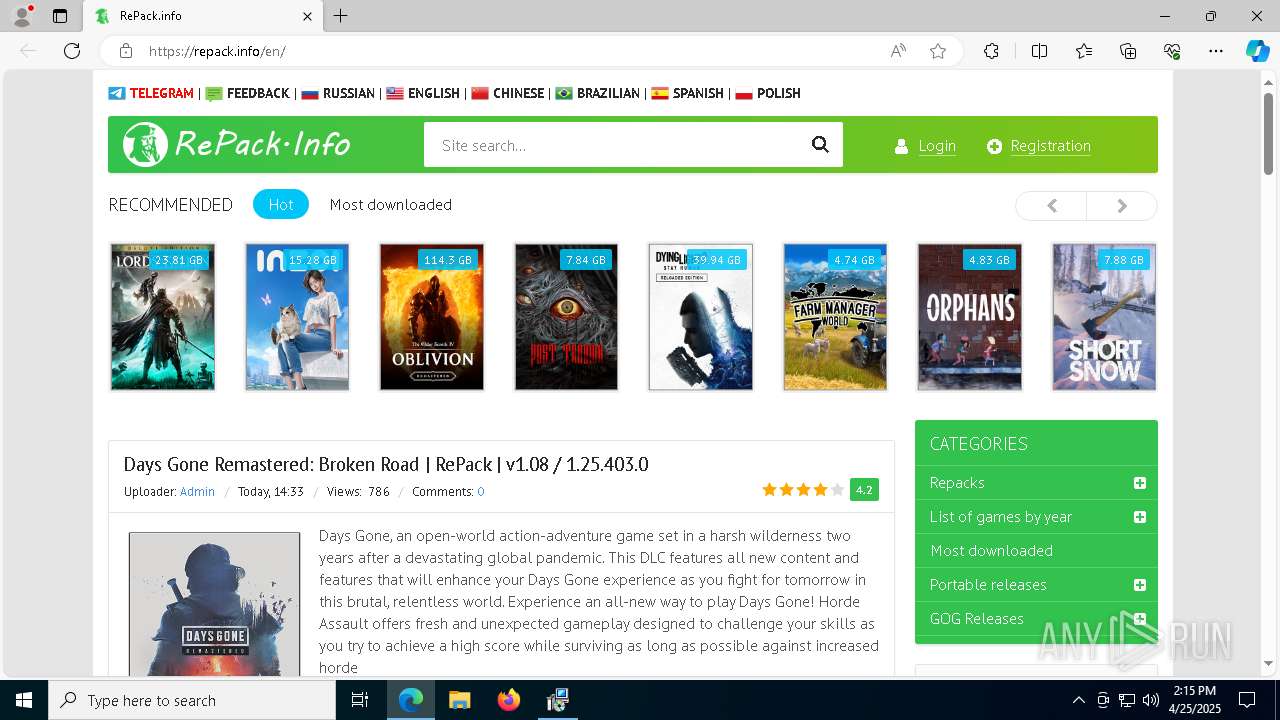The image size is (1280, 720).
Task: Open a new browser tab
Action: pos(341,16)
